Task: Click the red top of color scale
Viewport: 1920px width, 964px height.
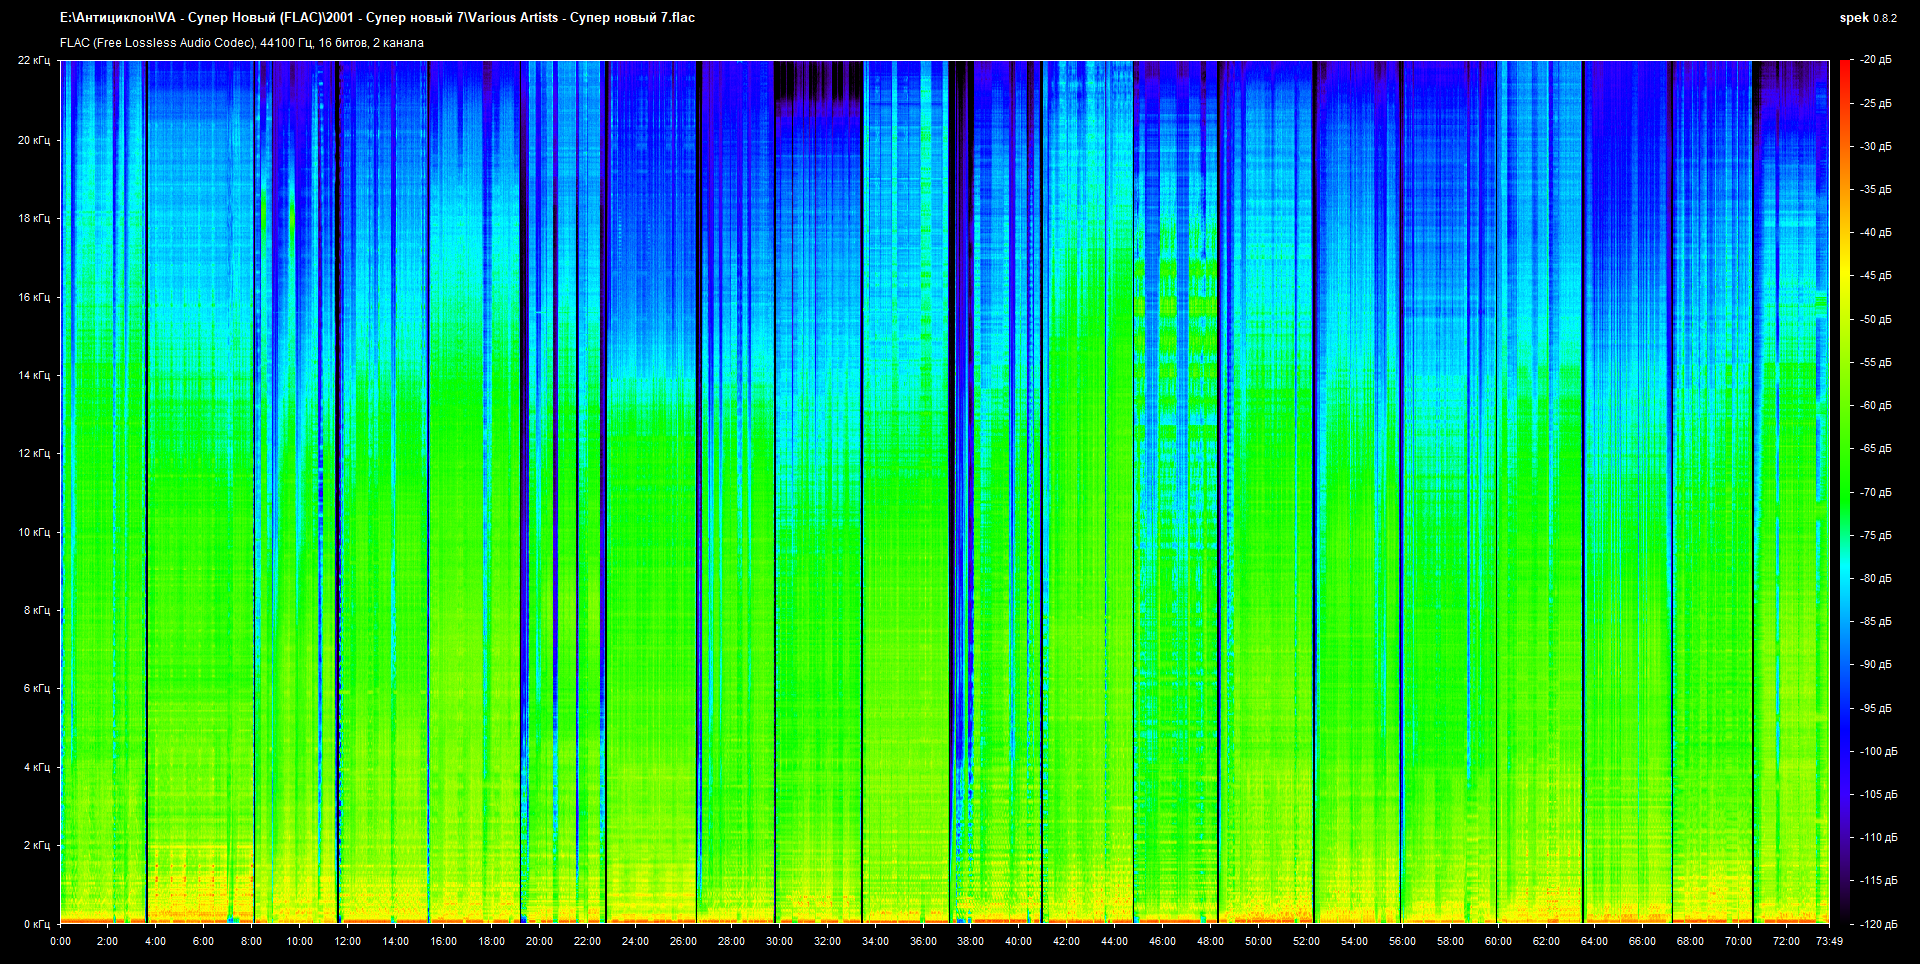Action: coord(1844,66)
